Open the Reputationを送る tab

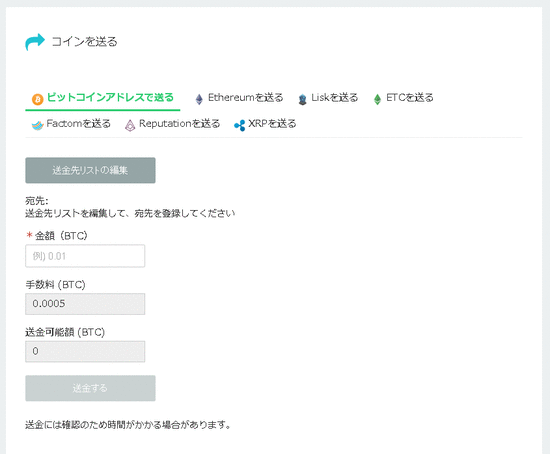[173, 124]
